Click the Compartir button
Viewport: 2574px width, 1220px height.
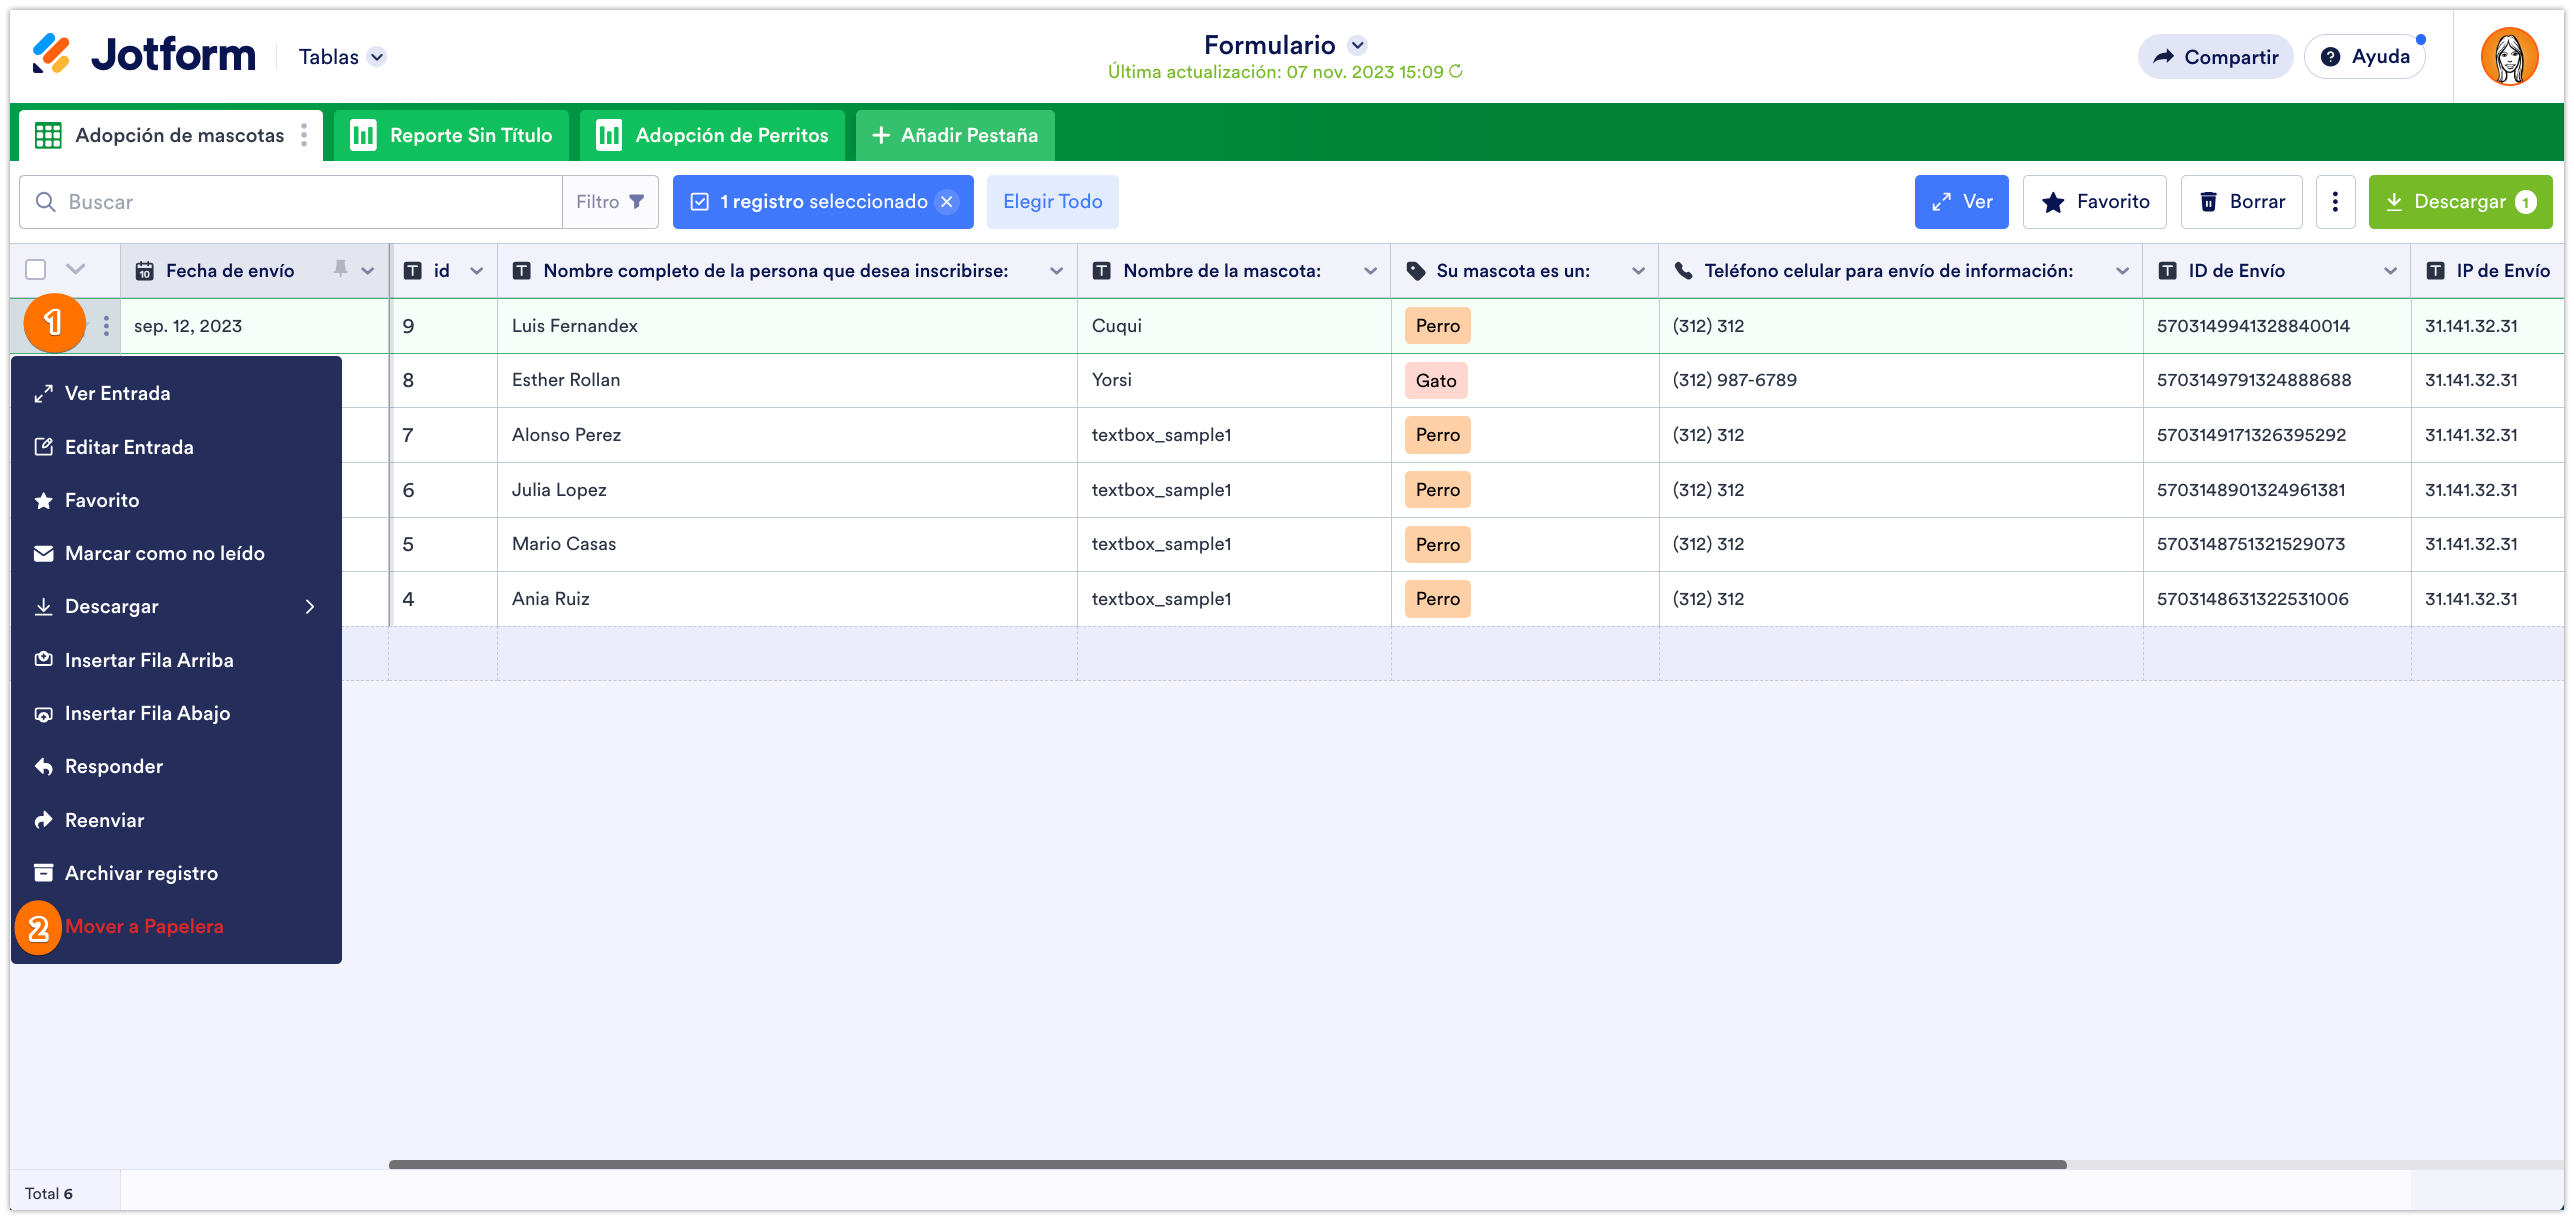coord(2215,57)
